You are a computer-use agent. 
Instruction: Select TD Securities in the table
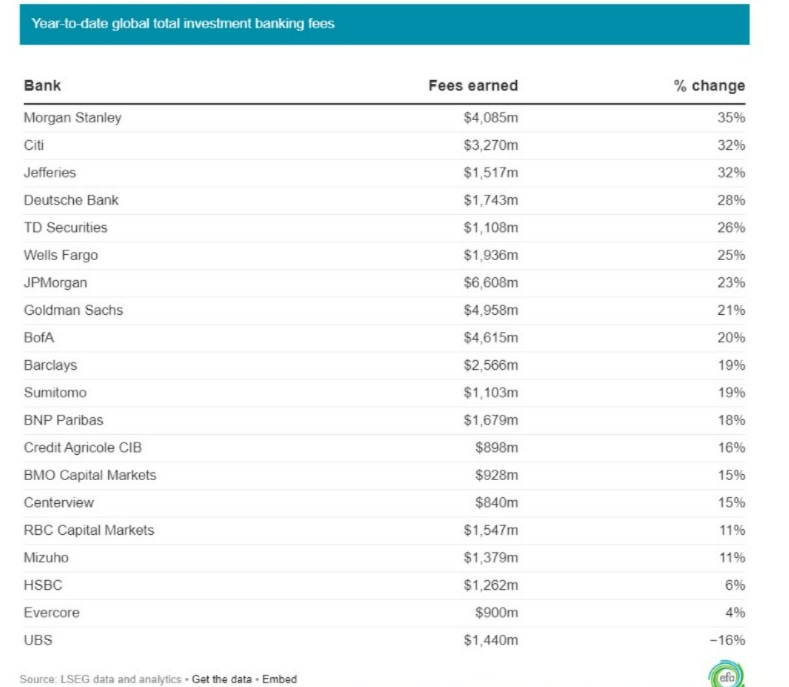tap(65, 227)
